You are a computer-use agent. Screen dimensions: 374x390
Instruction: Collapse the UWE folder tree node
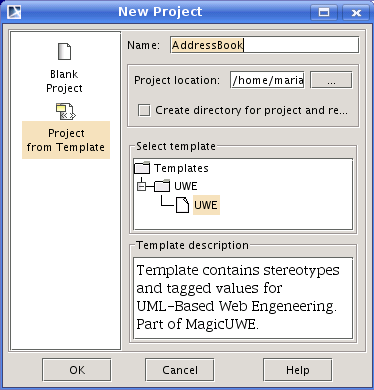tap(142, 186)
